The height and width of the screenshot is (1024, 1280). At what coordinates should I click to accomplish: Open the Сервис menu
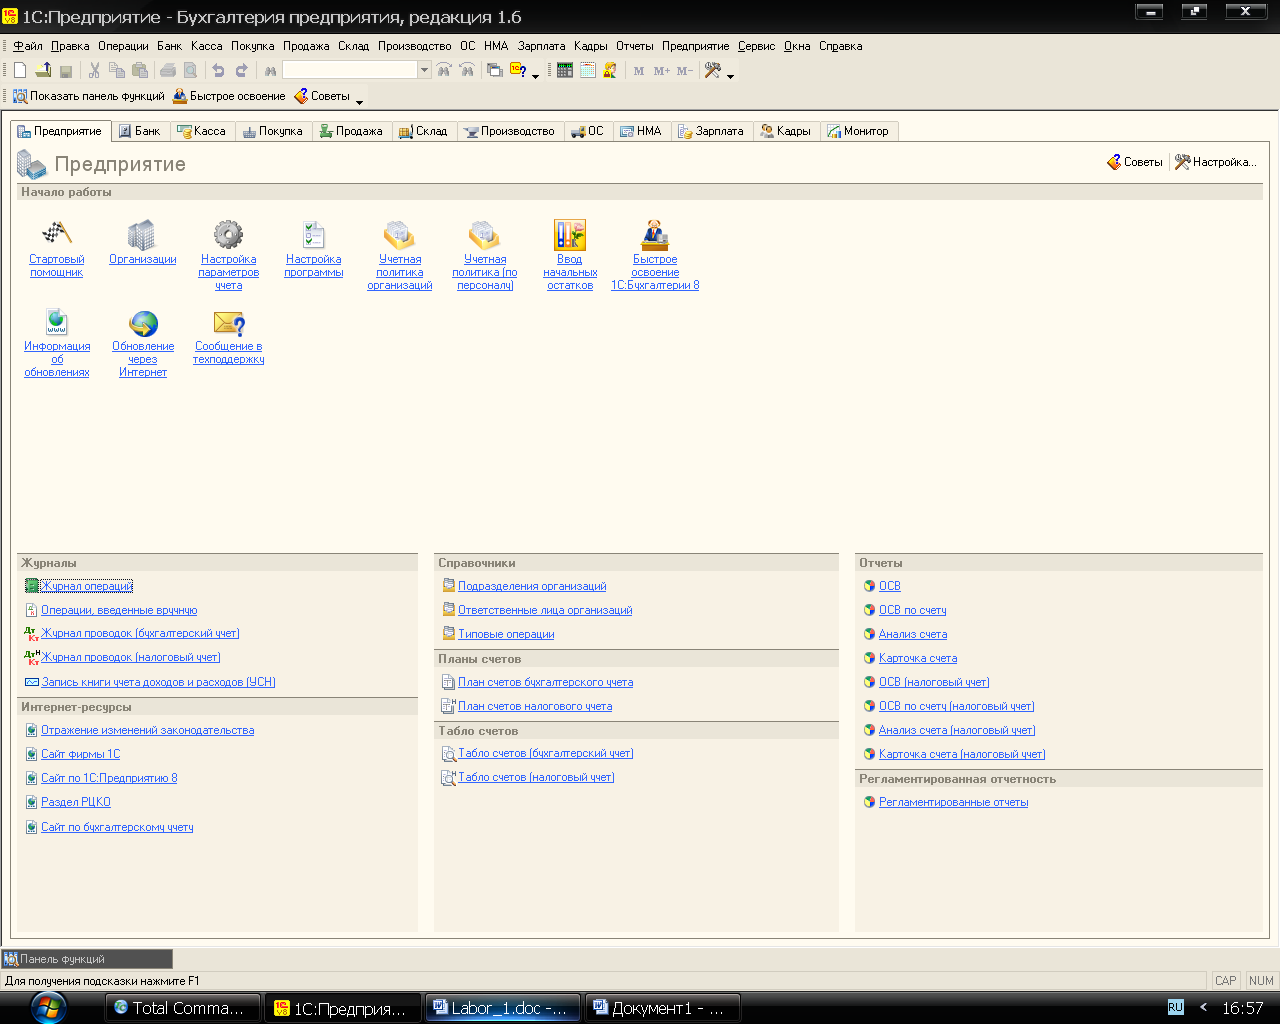point(757,46)
